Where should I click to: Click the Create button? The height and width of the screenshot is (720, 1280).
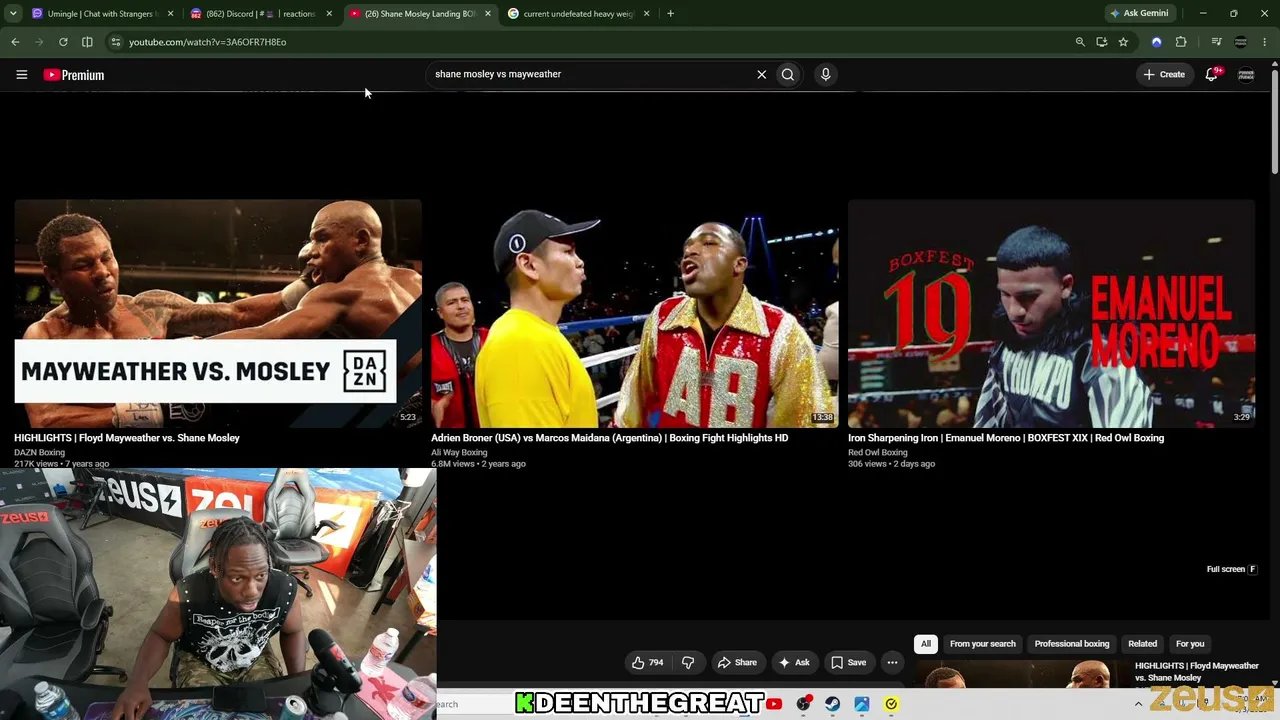point(1164,74)
